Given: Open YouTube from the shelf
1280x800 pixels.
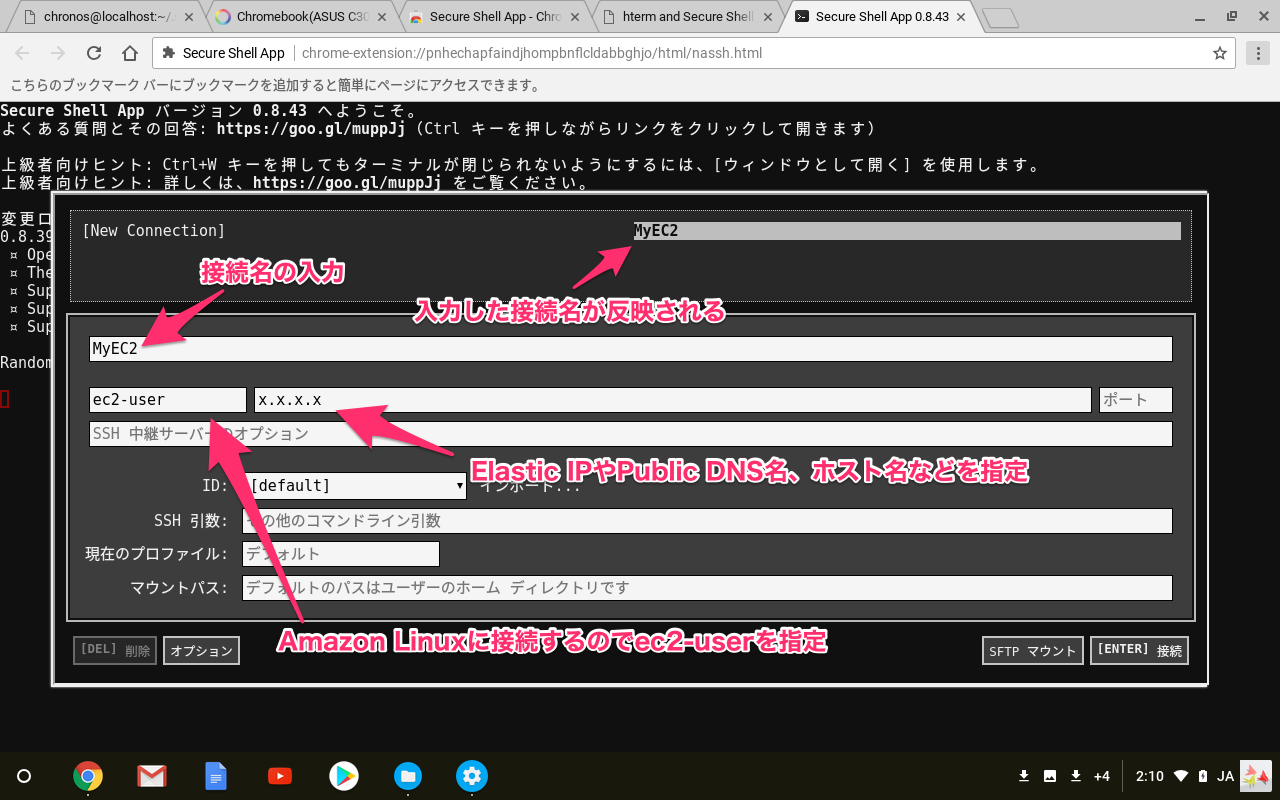Looking at the screenshot, I should click(x=280, y=775).
